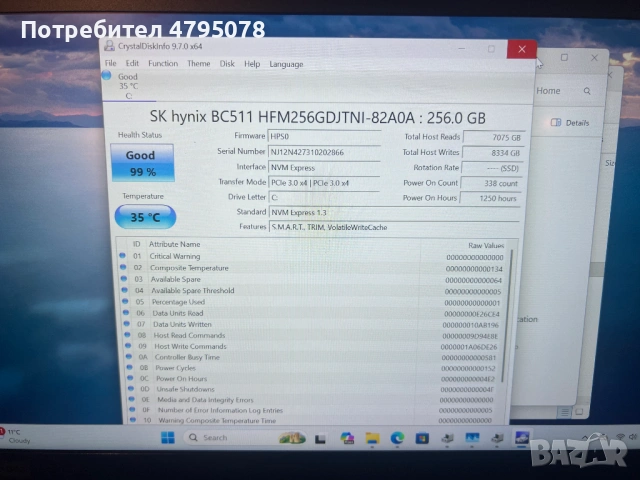Select the Host Write Commands row

pos(312,347)
